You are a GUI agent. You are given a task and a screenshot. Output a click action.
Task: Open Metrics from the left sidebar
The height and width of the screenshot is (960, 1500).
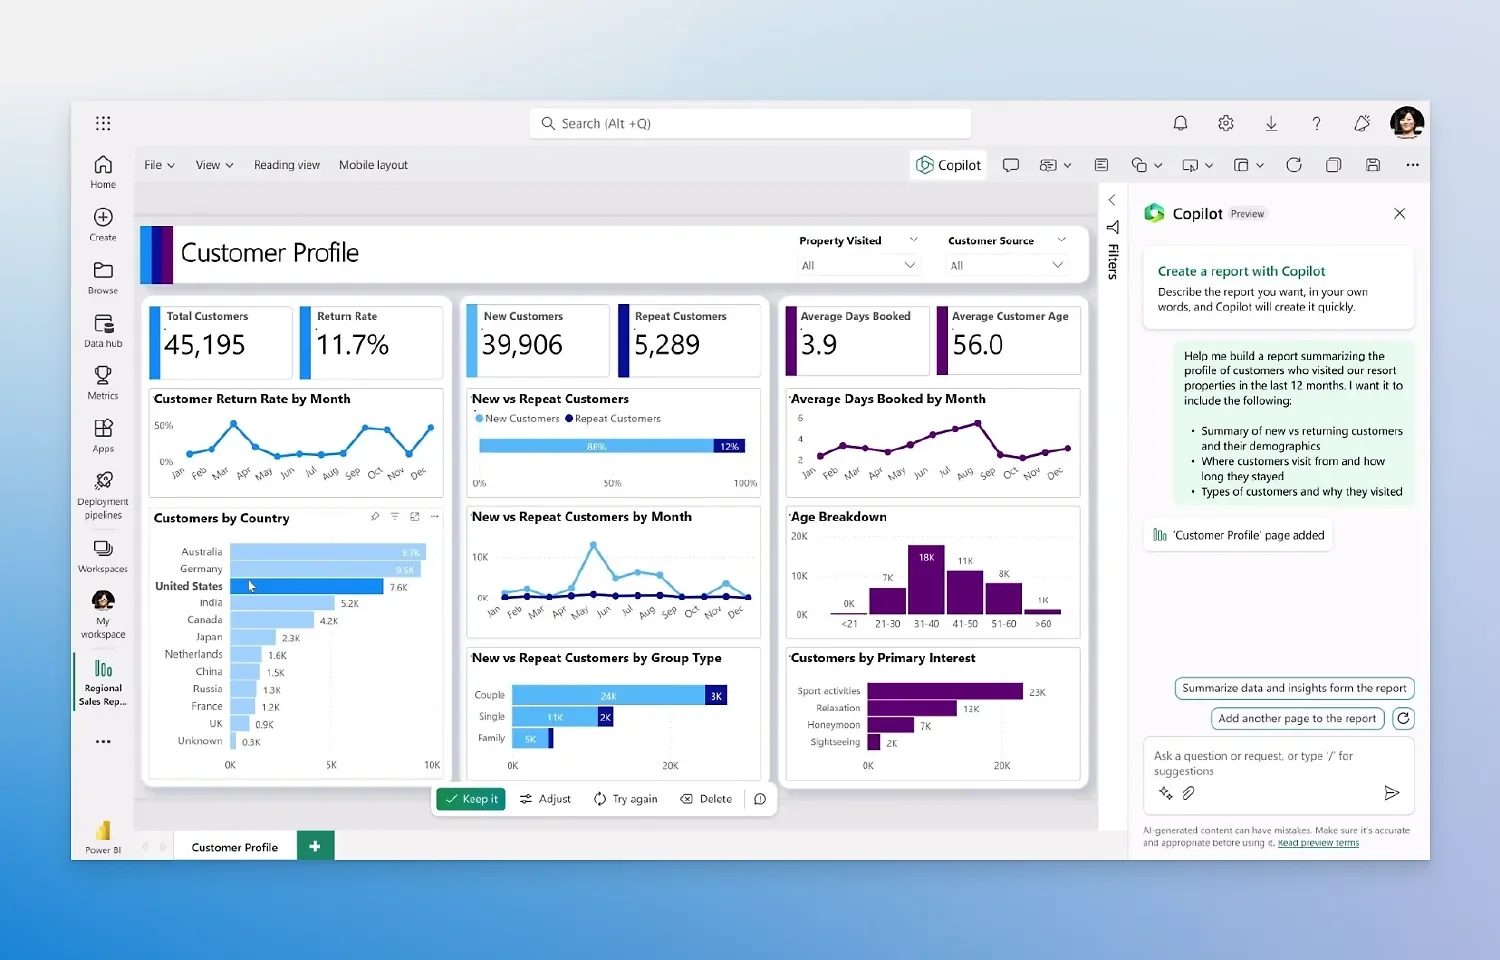[103, 381]
